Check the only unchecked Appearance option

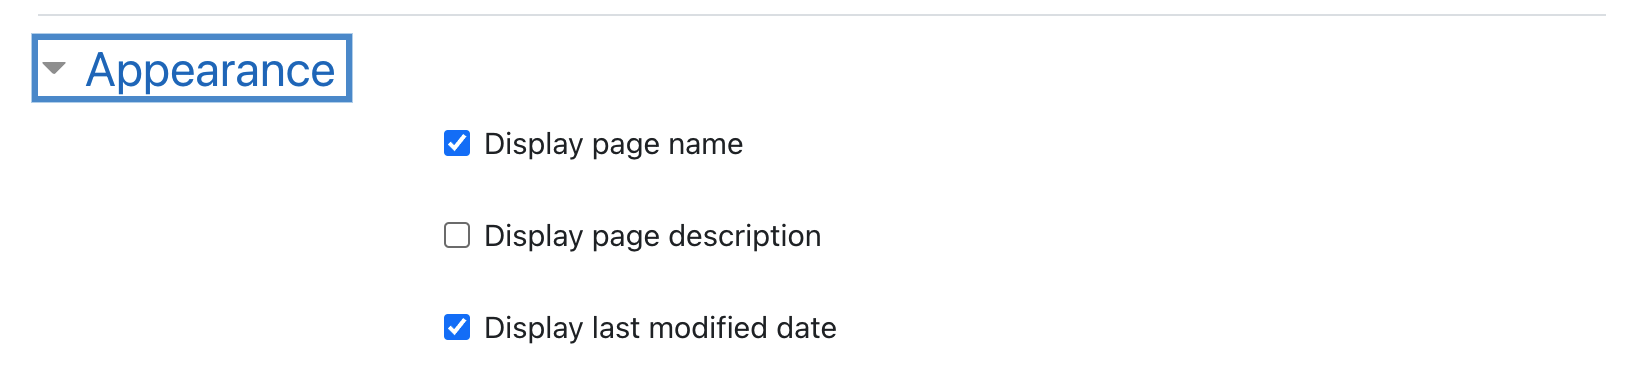click(x=457, y=235)
